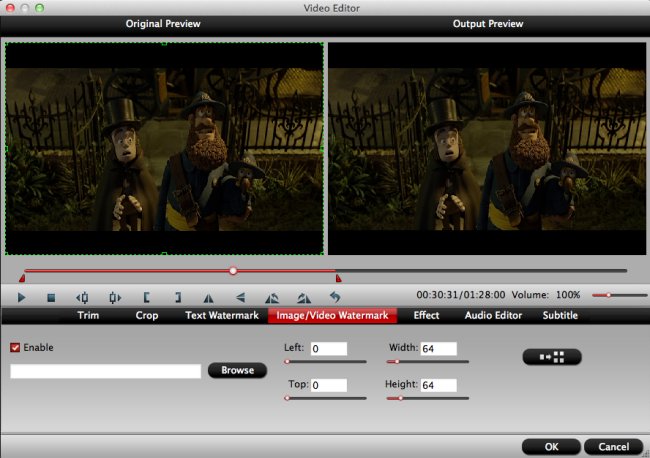Click the Top position slider handle

coord(287,398)
